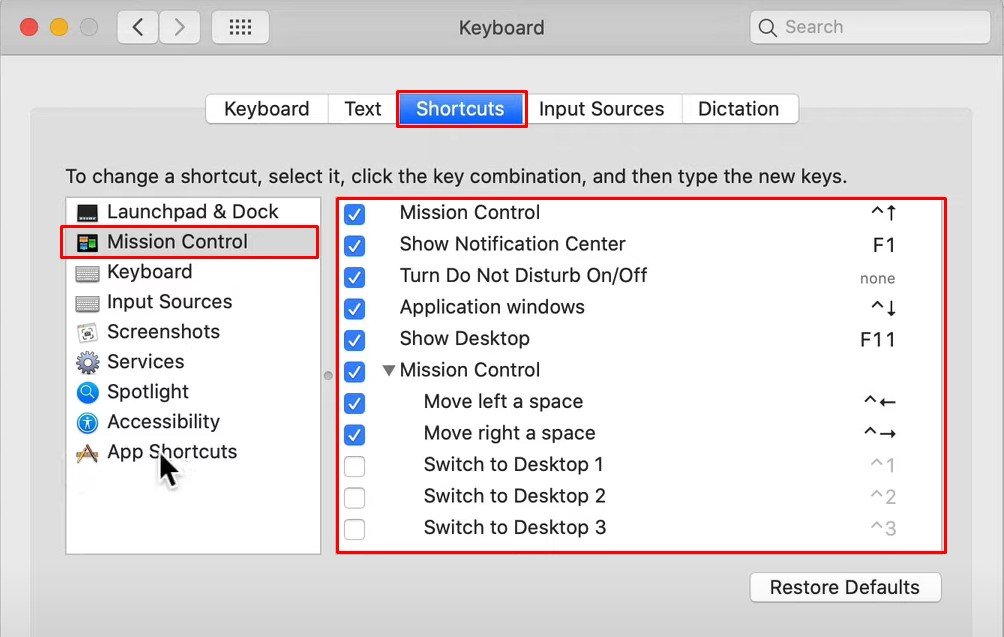Click the Launchpad & Dock category icon
Screen dimensions: 1004x637
tap(88, 212)
